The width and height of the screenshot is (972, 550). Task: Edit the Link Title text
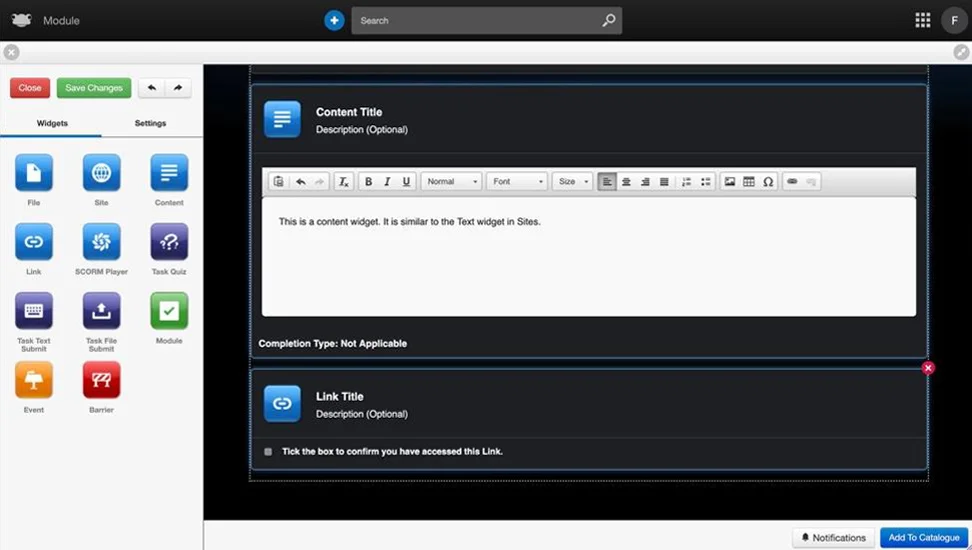tap(340, 397)
